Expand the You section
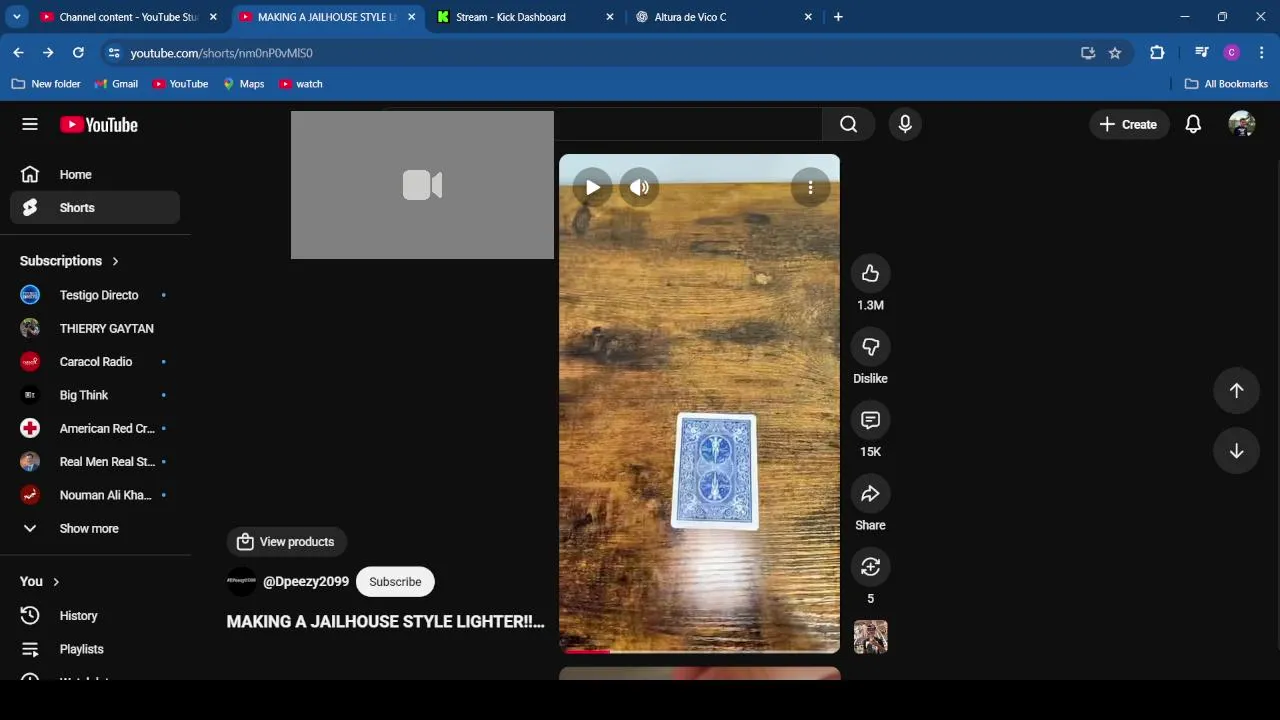 click(40, 581)
